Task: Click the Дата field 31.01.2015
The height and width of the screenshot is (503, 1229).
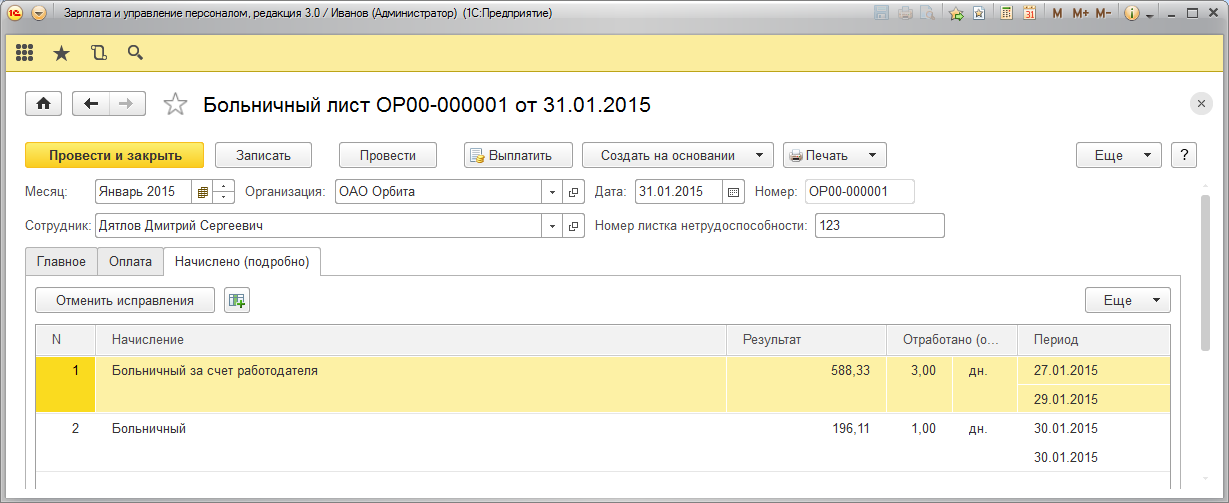Action: point(679,192)
